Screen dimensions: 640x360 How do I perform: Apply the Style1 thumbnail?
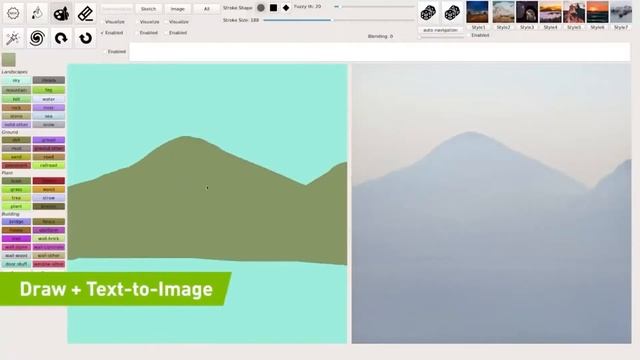pos(477,12)
